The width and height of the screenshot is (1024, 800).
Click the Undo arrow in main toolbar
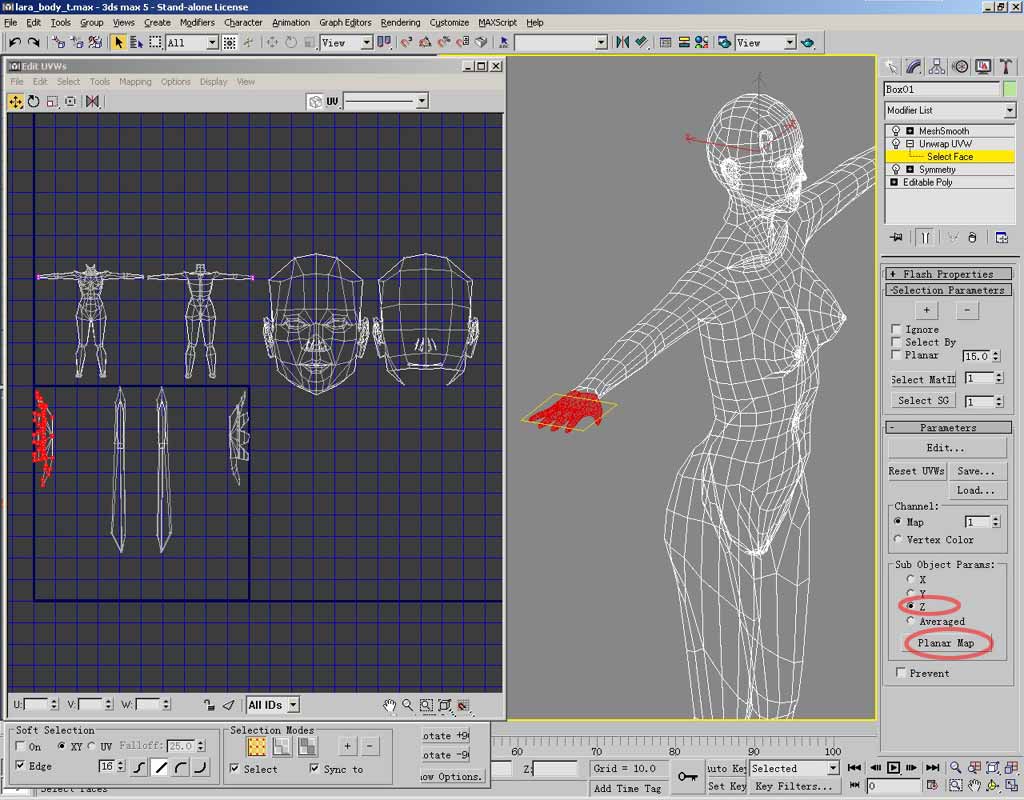[x=15, y=42]
